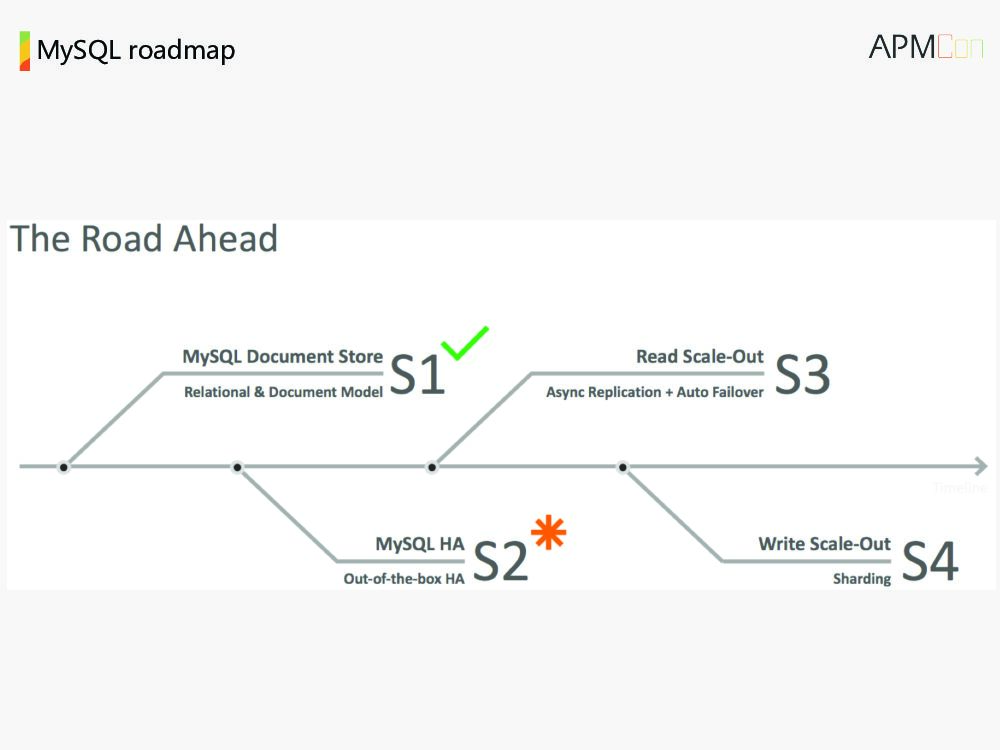Click the MySQL HA heading
1000x750 pixels.
420,544
